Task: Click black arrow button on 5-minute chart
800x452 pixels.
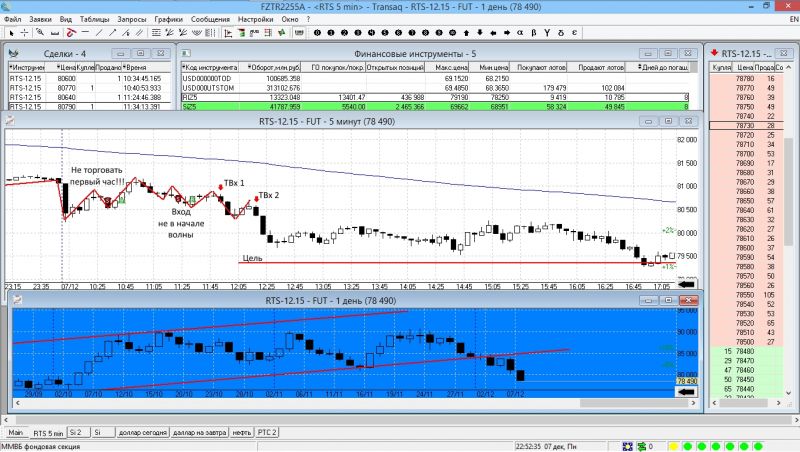Action: [x=686, y=284]
